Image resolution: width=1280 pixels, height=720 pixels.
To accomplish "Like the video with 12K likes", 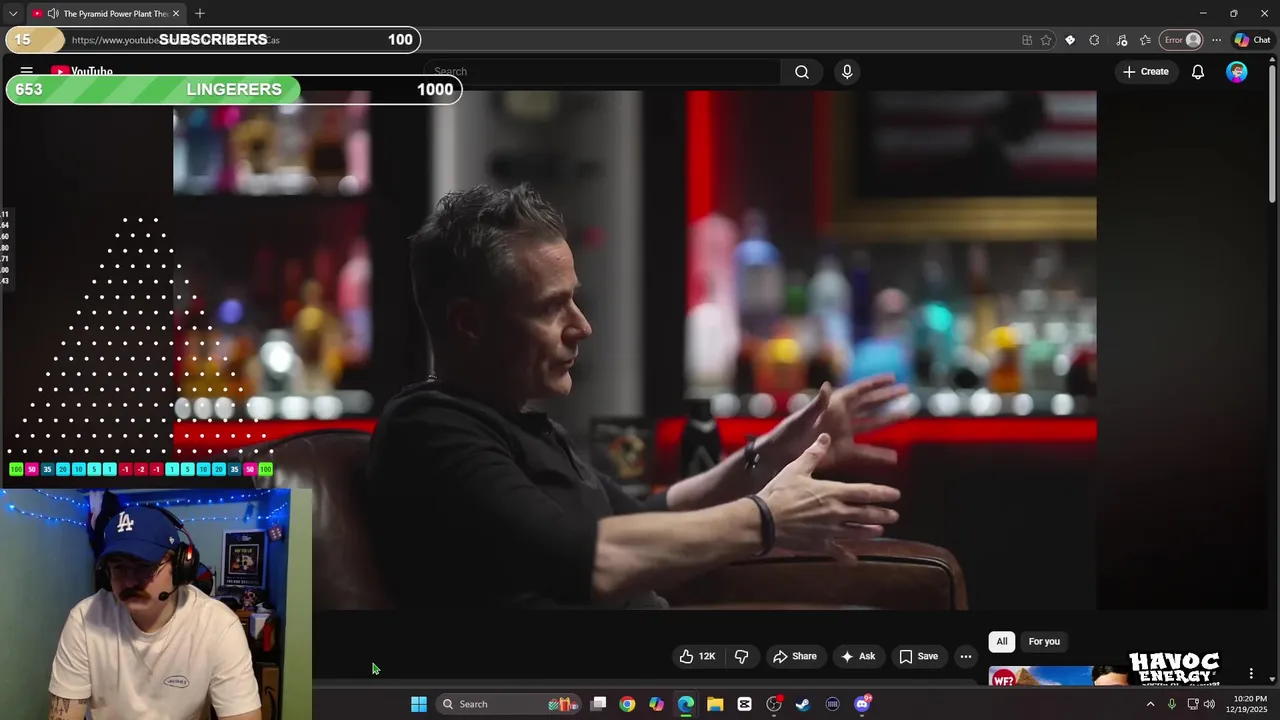I will [x=697, y=656].
